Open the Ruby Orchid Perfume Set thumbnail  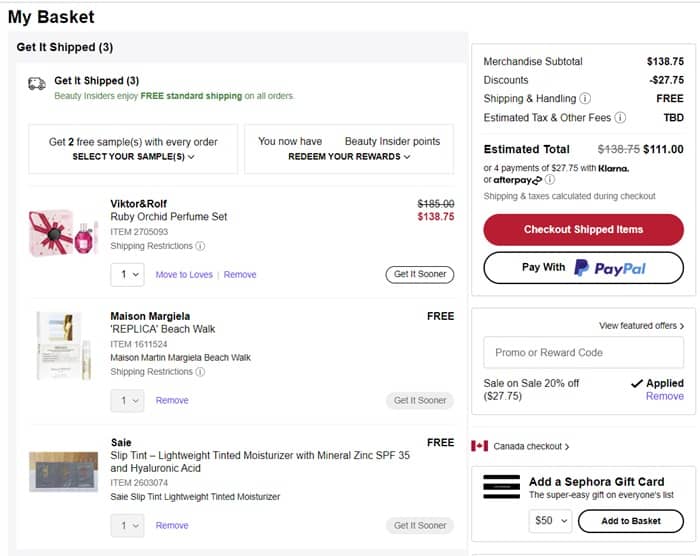(64, 232)
